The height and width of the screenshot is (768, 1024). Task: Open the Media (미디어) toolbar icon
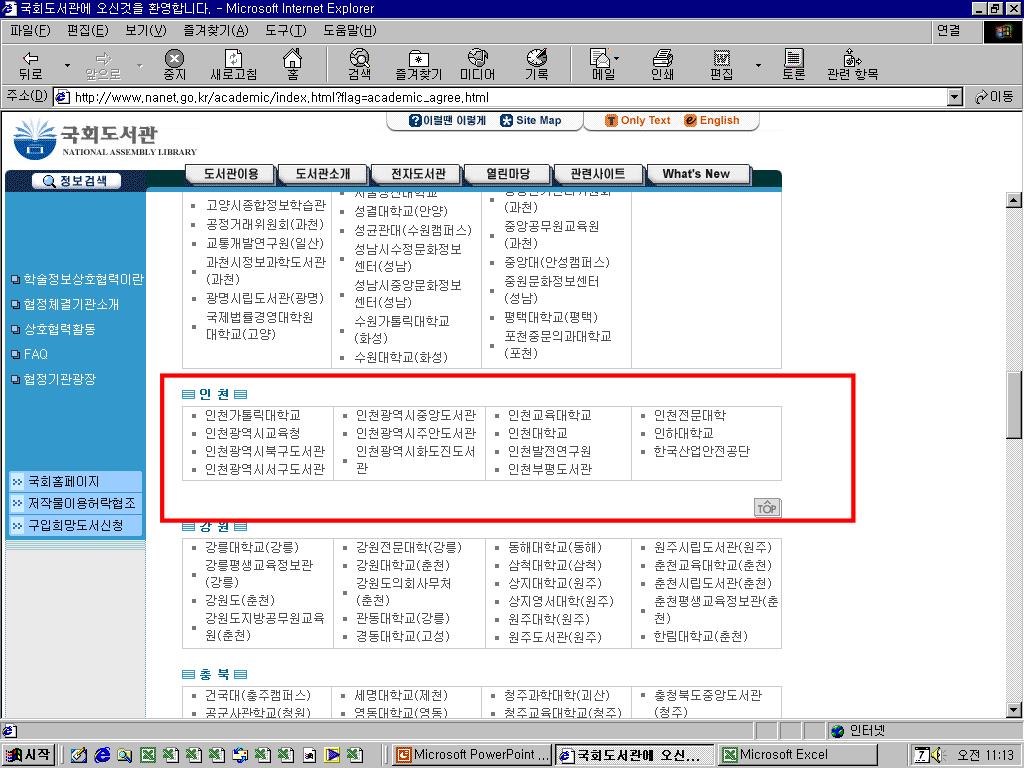click(477, 65)
